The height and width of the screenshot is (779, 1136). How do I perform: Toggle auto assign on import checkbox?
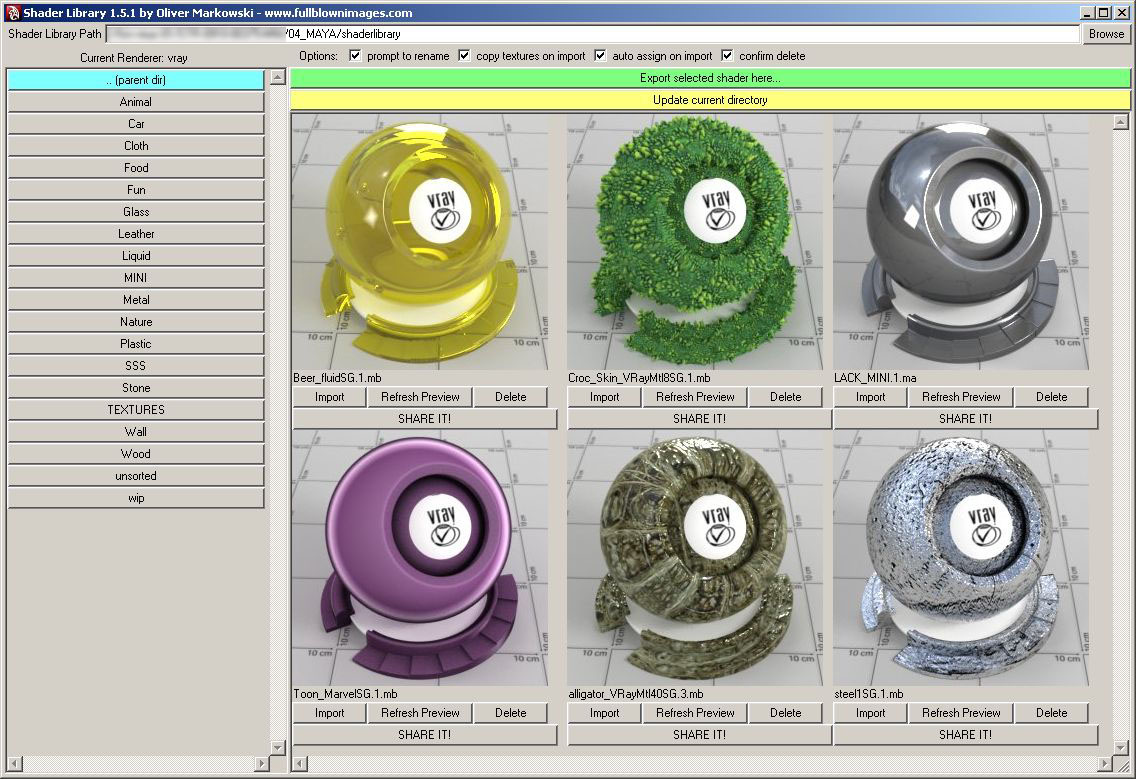coord(601,56)
